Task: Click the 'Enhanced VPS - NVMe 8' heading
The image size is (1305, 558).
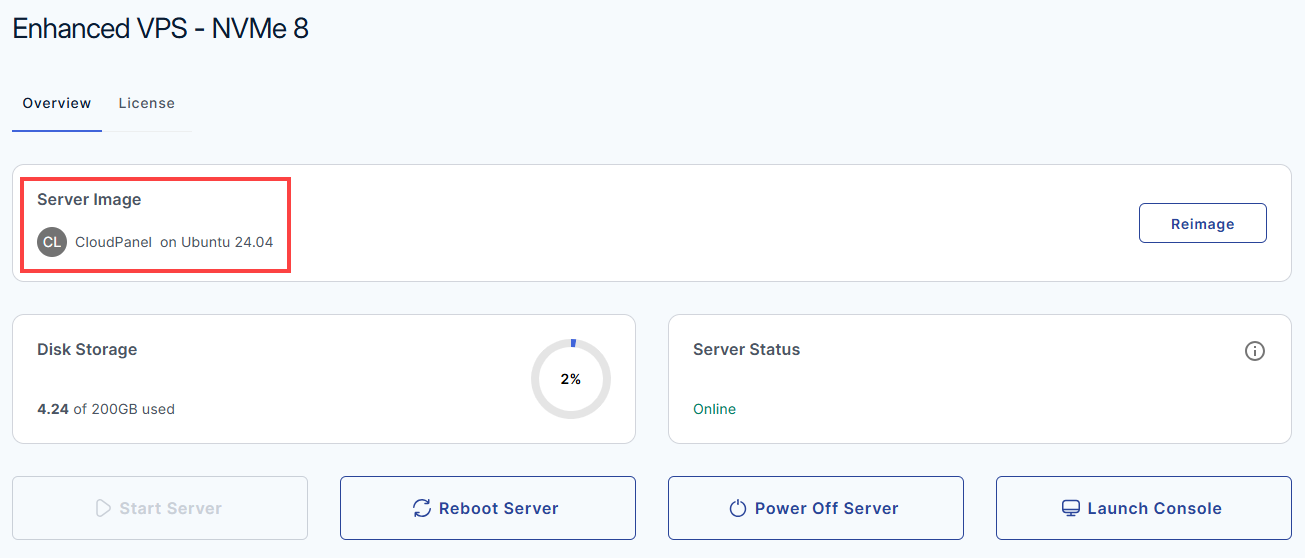Action: point(160,28)
